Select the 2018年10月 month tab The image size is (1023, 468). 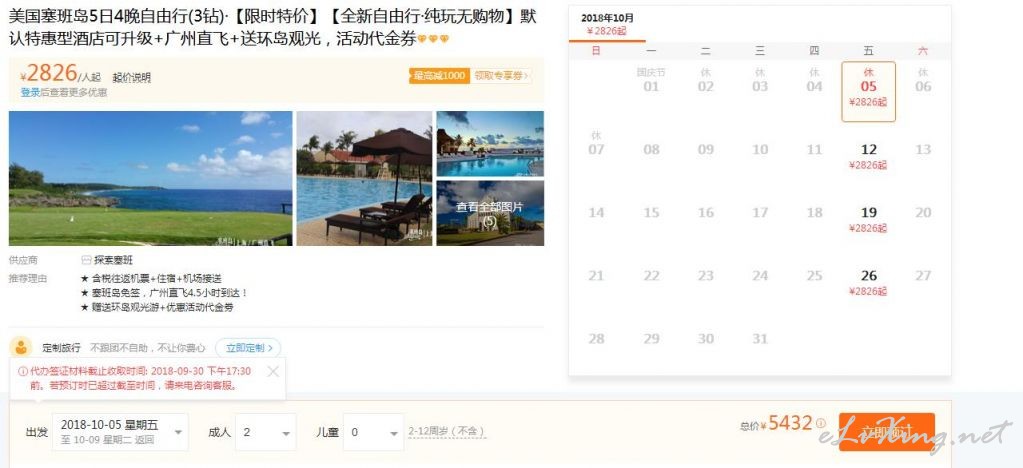tap(607, 24)
